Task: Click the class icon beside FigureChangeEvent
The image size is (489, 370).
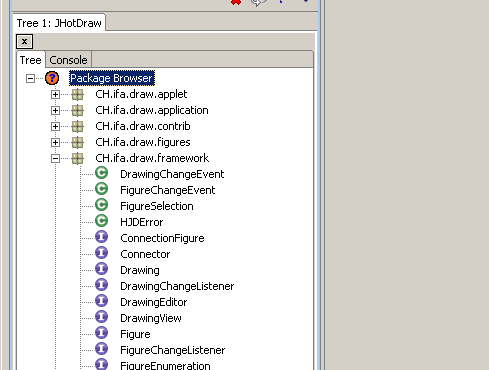Action: coord(101,189)
